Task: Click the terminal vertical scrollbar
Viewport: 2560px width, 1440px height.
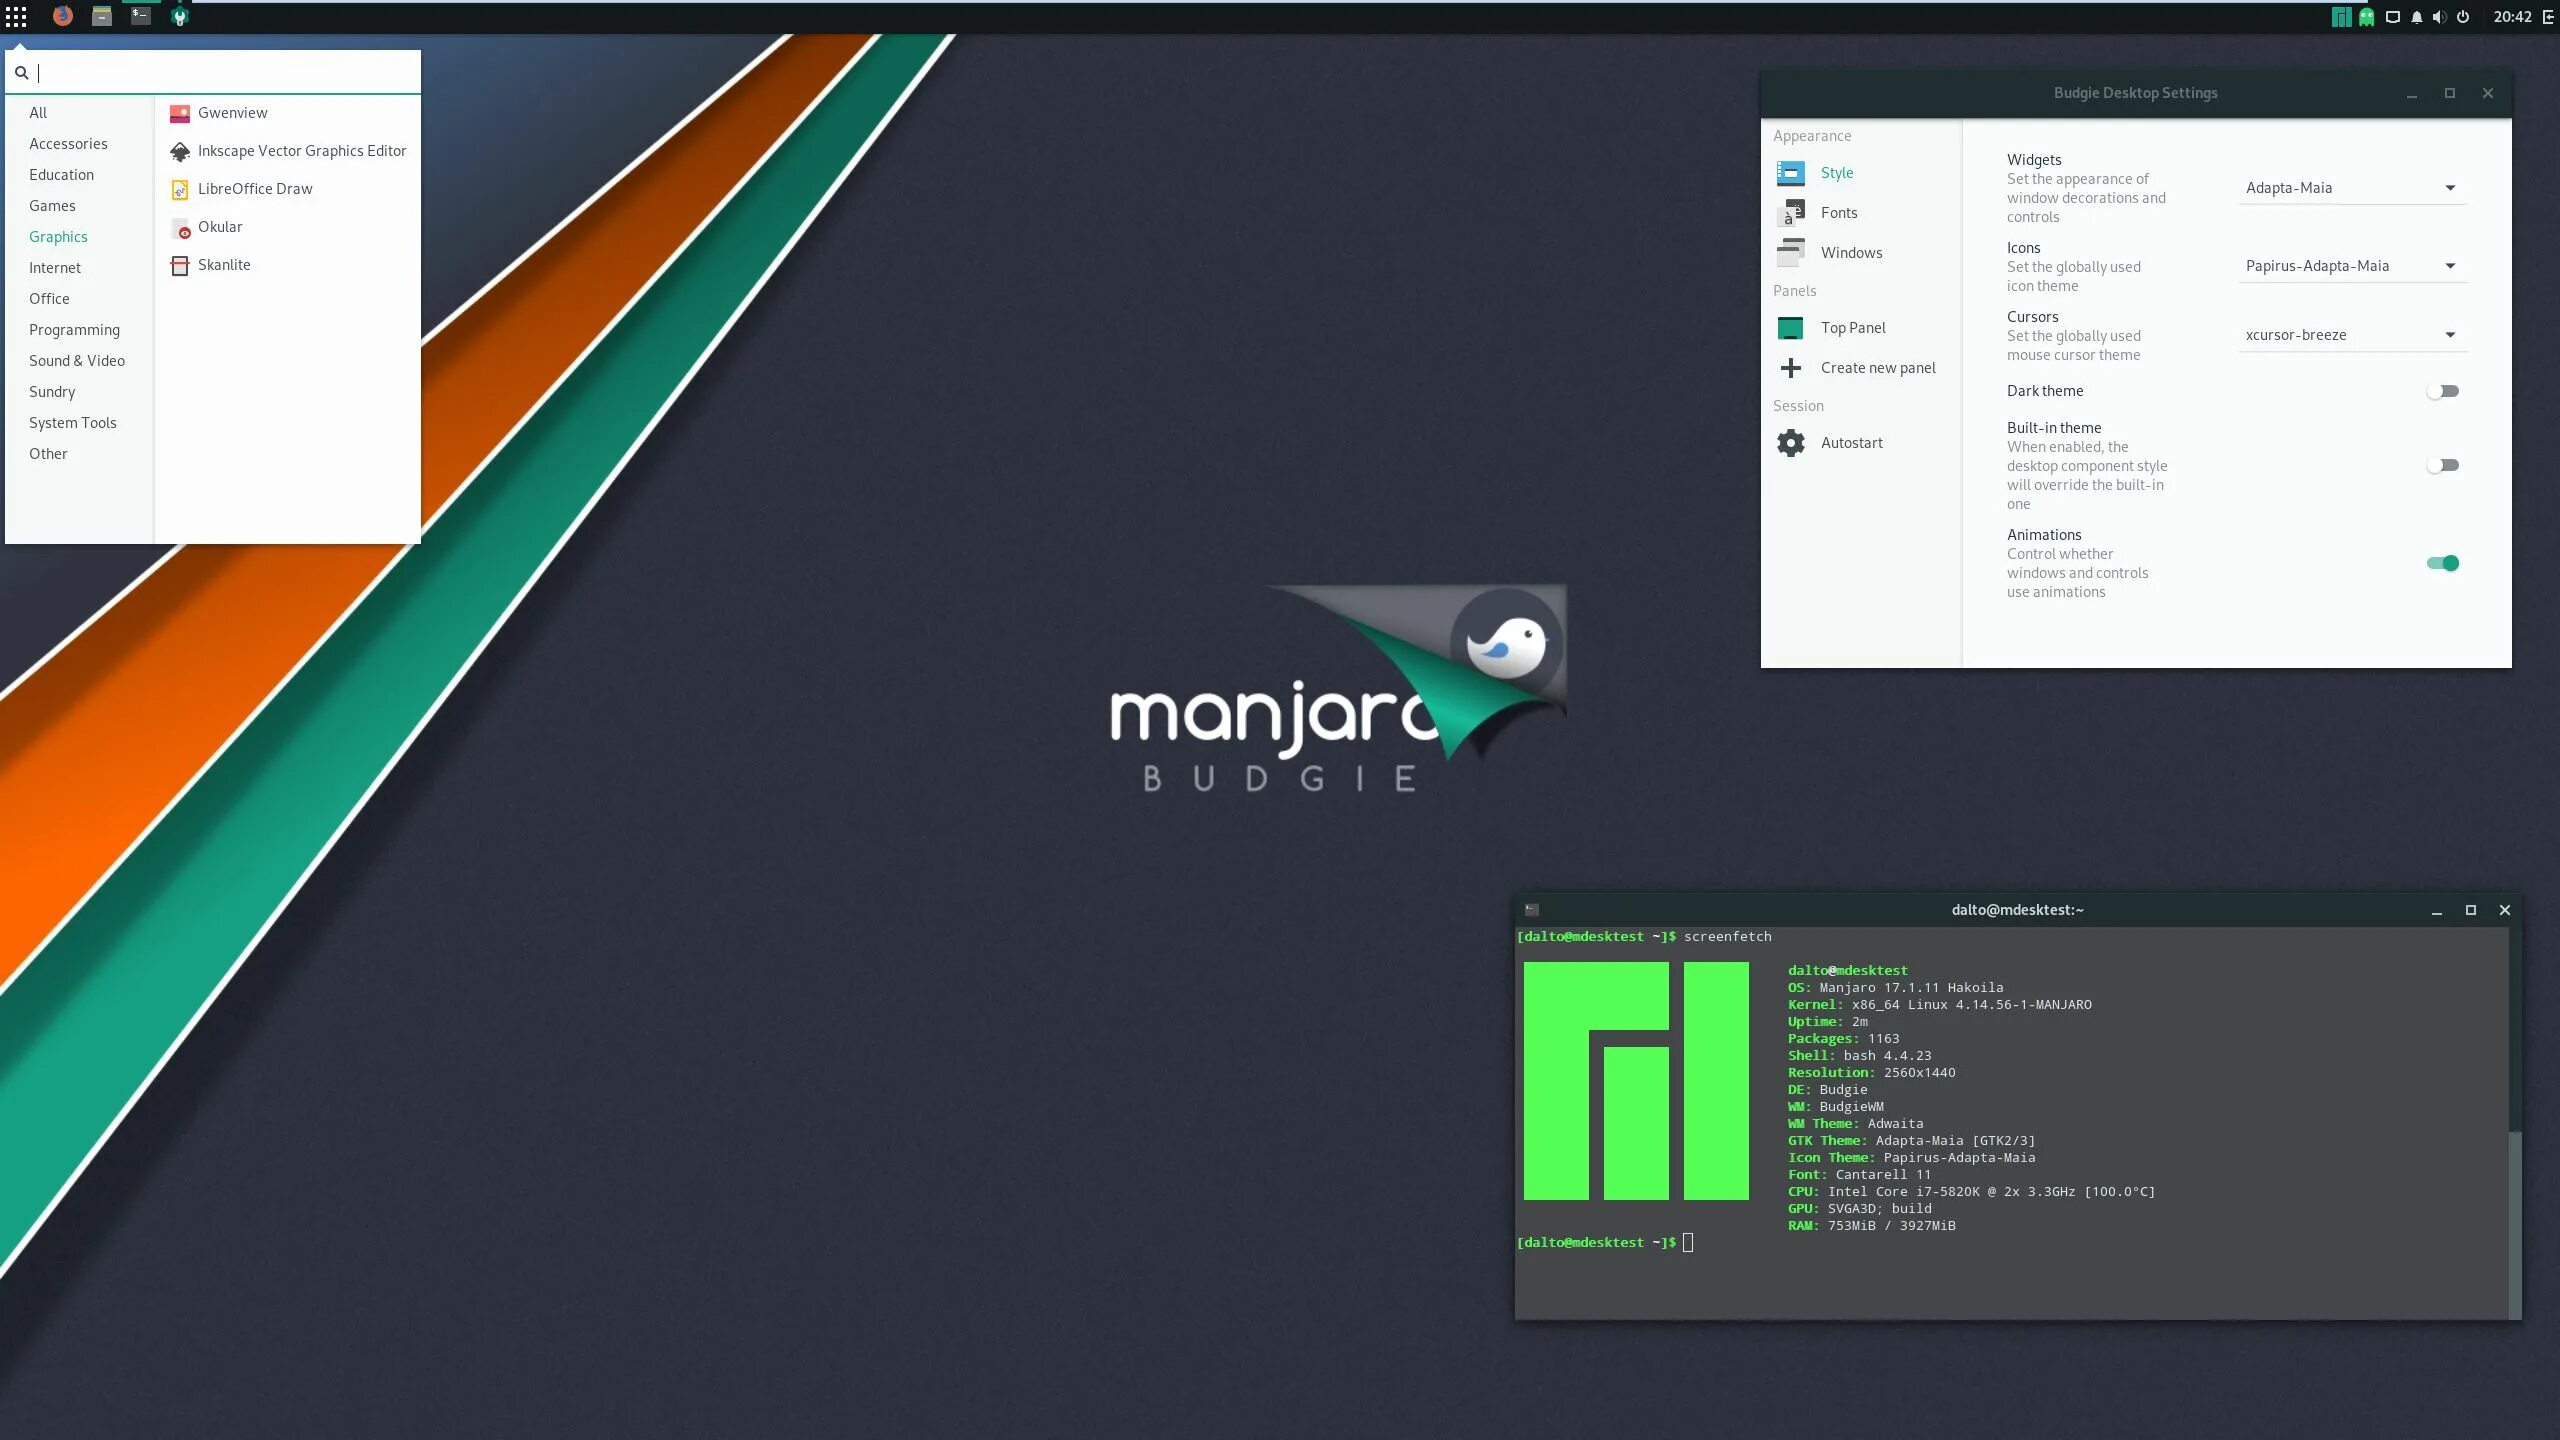Action: point(2515,1123)
